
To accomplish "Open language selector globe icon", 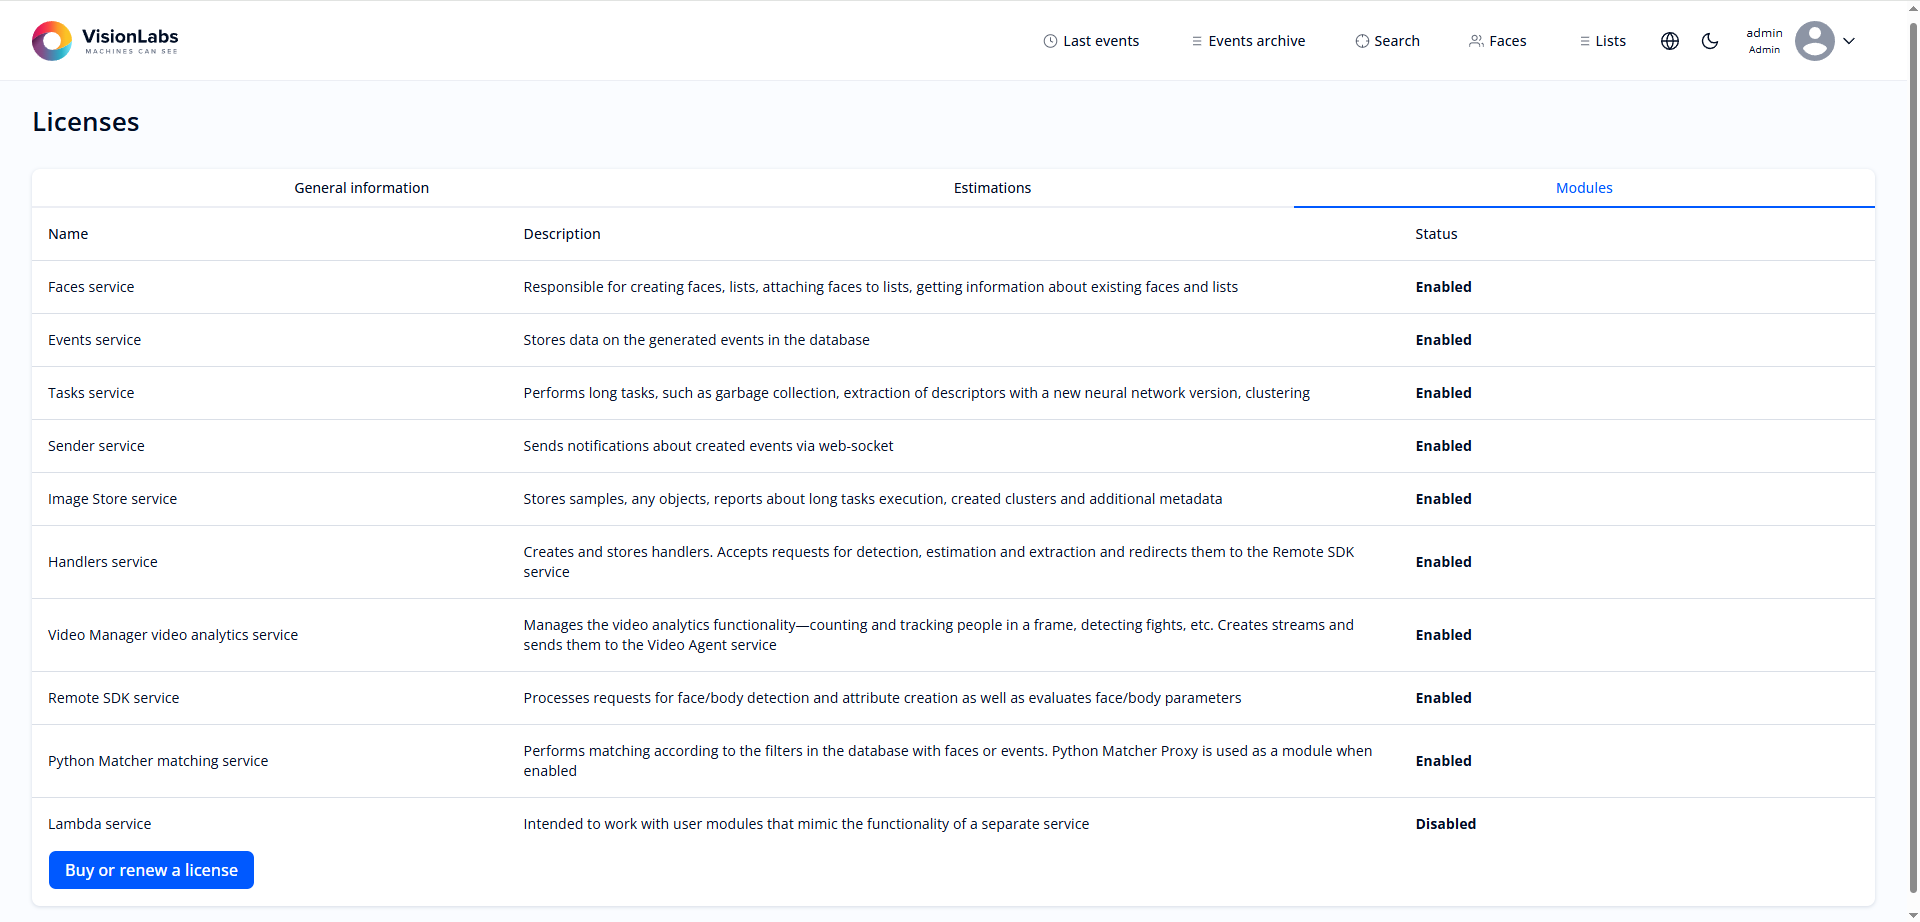I will click(x=1670, y=41).
